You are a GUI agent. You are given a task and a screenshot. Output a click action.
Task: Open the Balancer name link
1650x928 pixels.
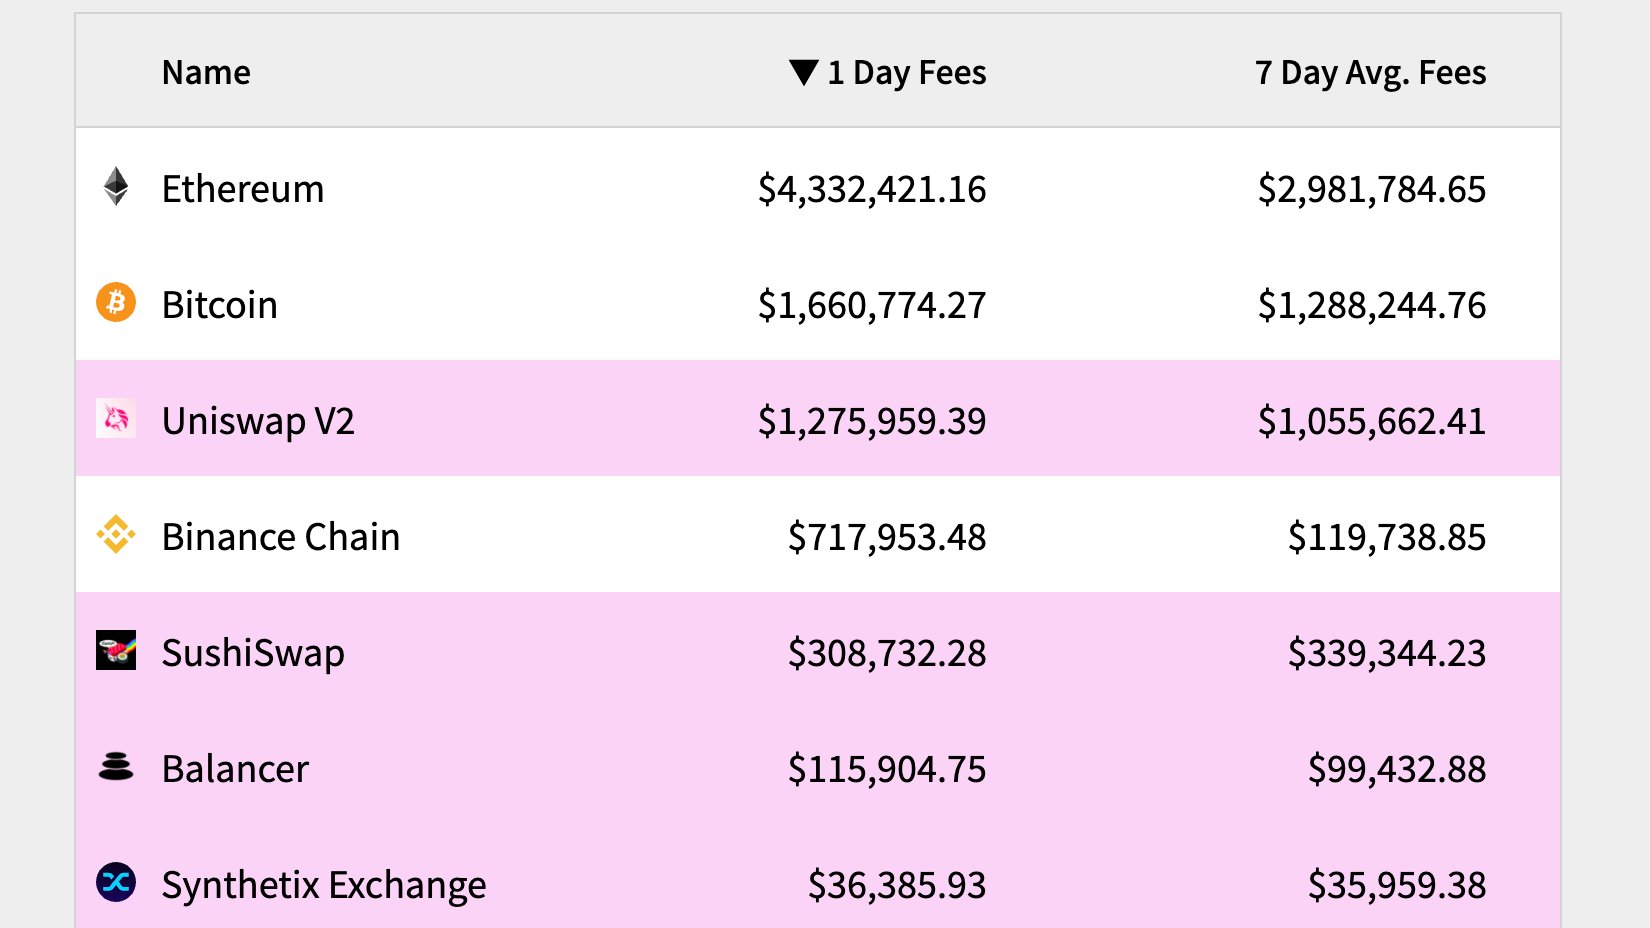click(x=235, y=769)
